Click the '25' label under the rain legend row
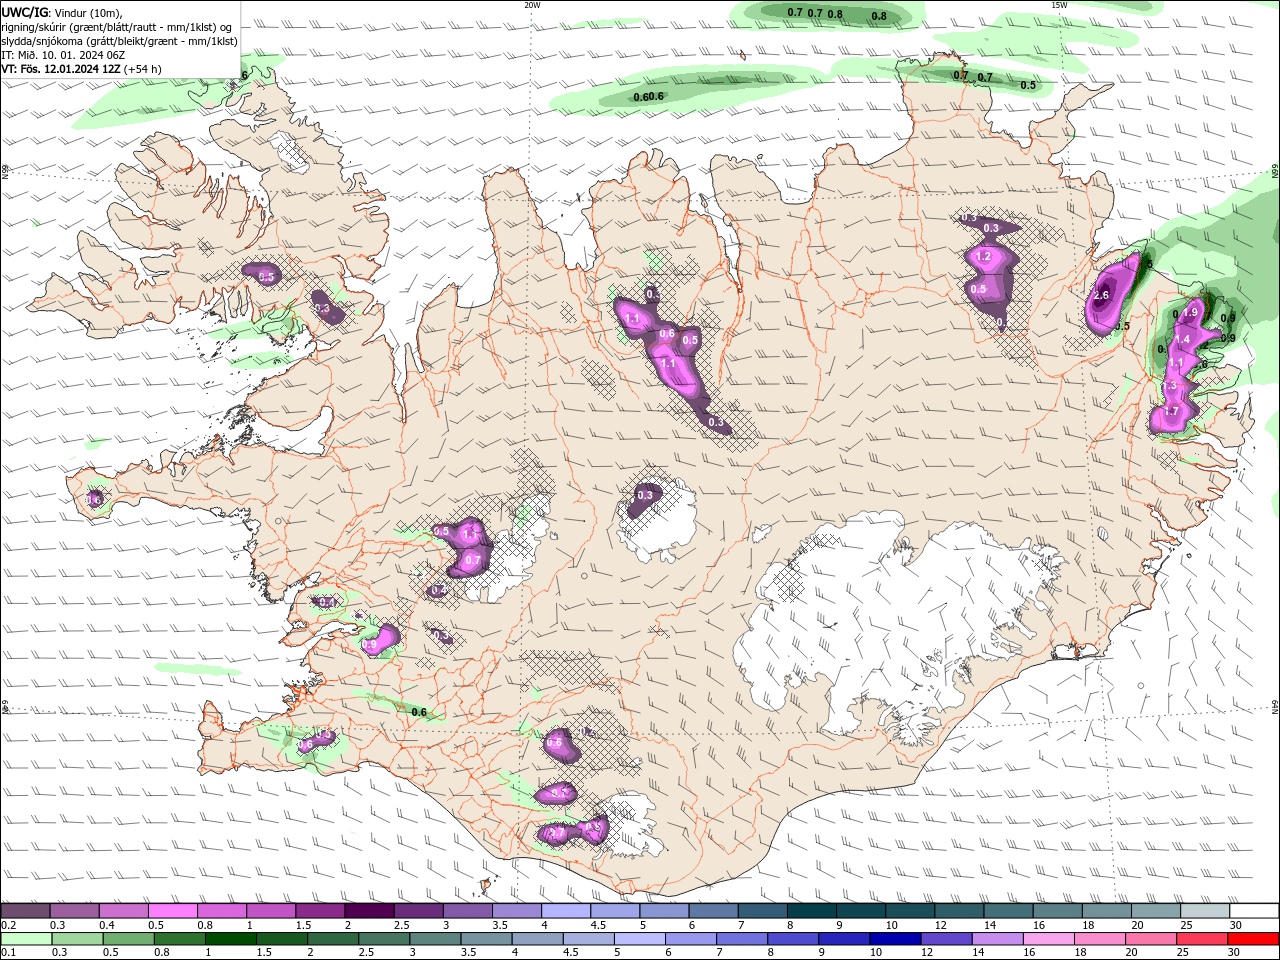 coord(1183,953)
